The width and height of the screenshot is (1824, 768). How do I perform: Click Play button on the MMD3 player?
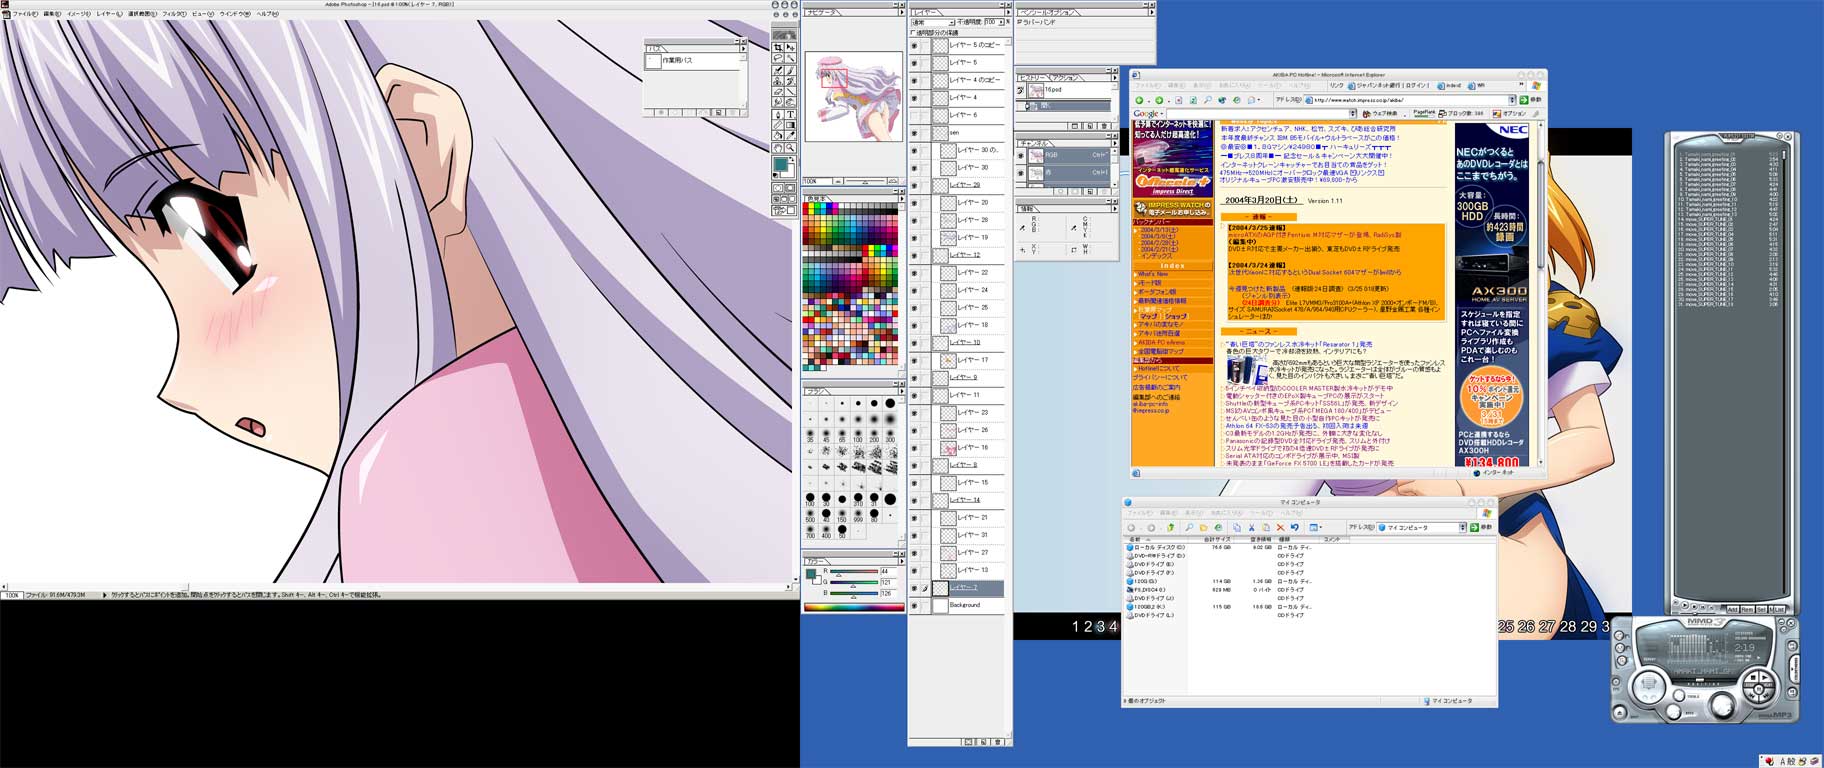[x=1764, y=677]
